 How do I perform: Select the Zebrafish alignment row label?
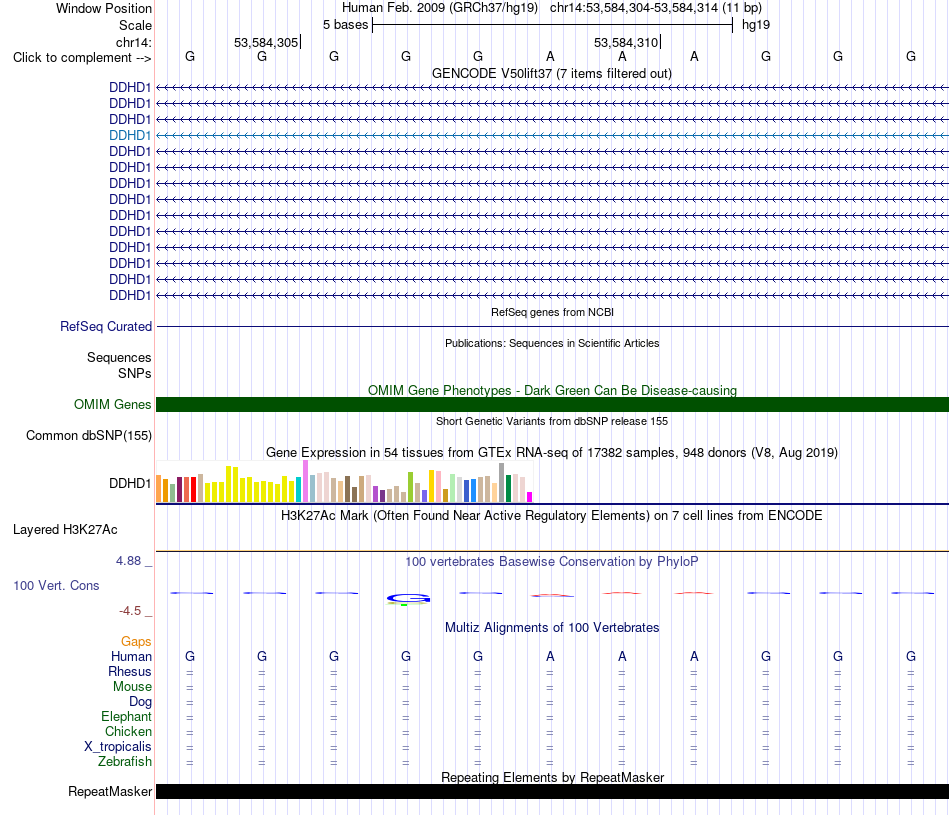click(x=125, y=761)
